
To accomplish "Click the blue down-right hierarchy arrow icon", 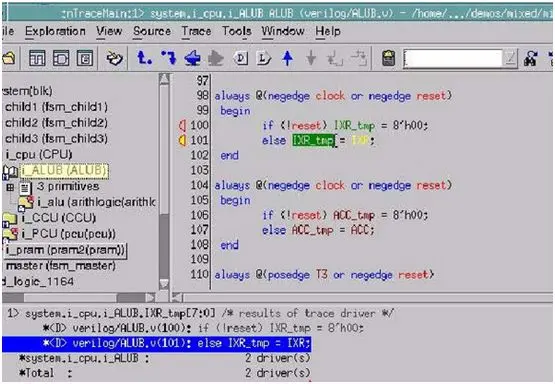I will click(x=168, y=58).
